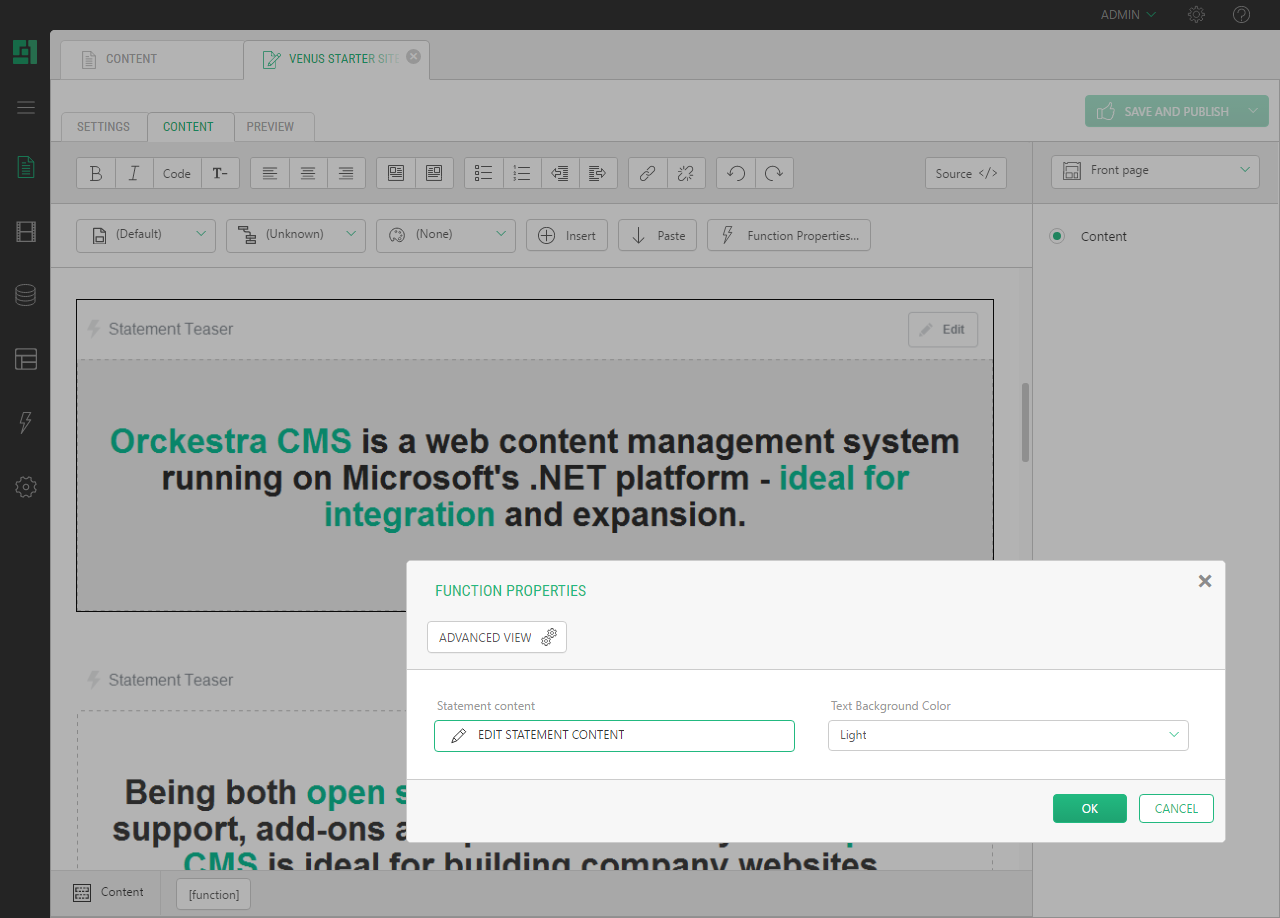The height and width of the screenshot is (918, 1280).
Task: Open the Media section in sidebar
Action: pos(26,233)
